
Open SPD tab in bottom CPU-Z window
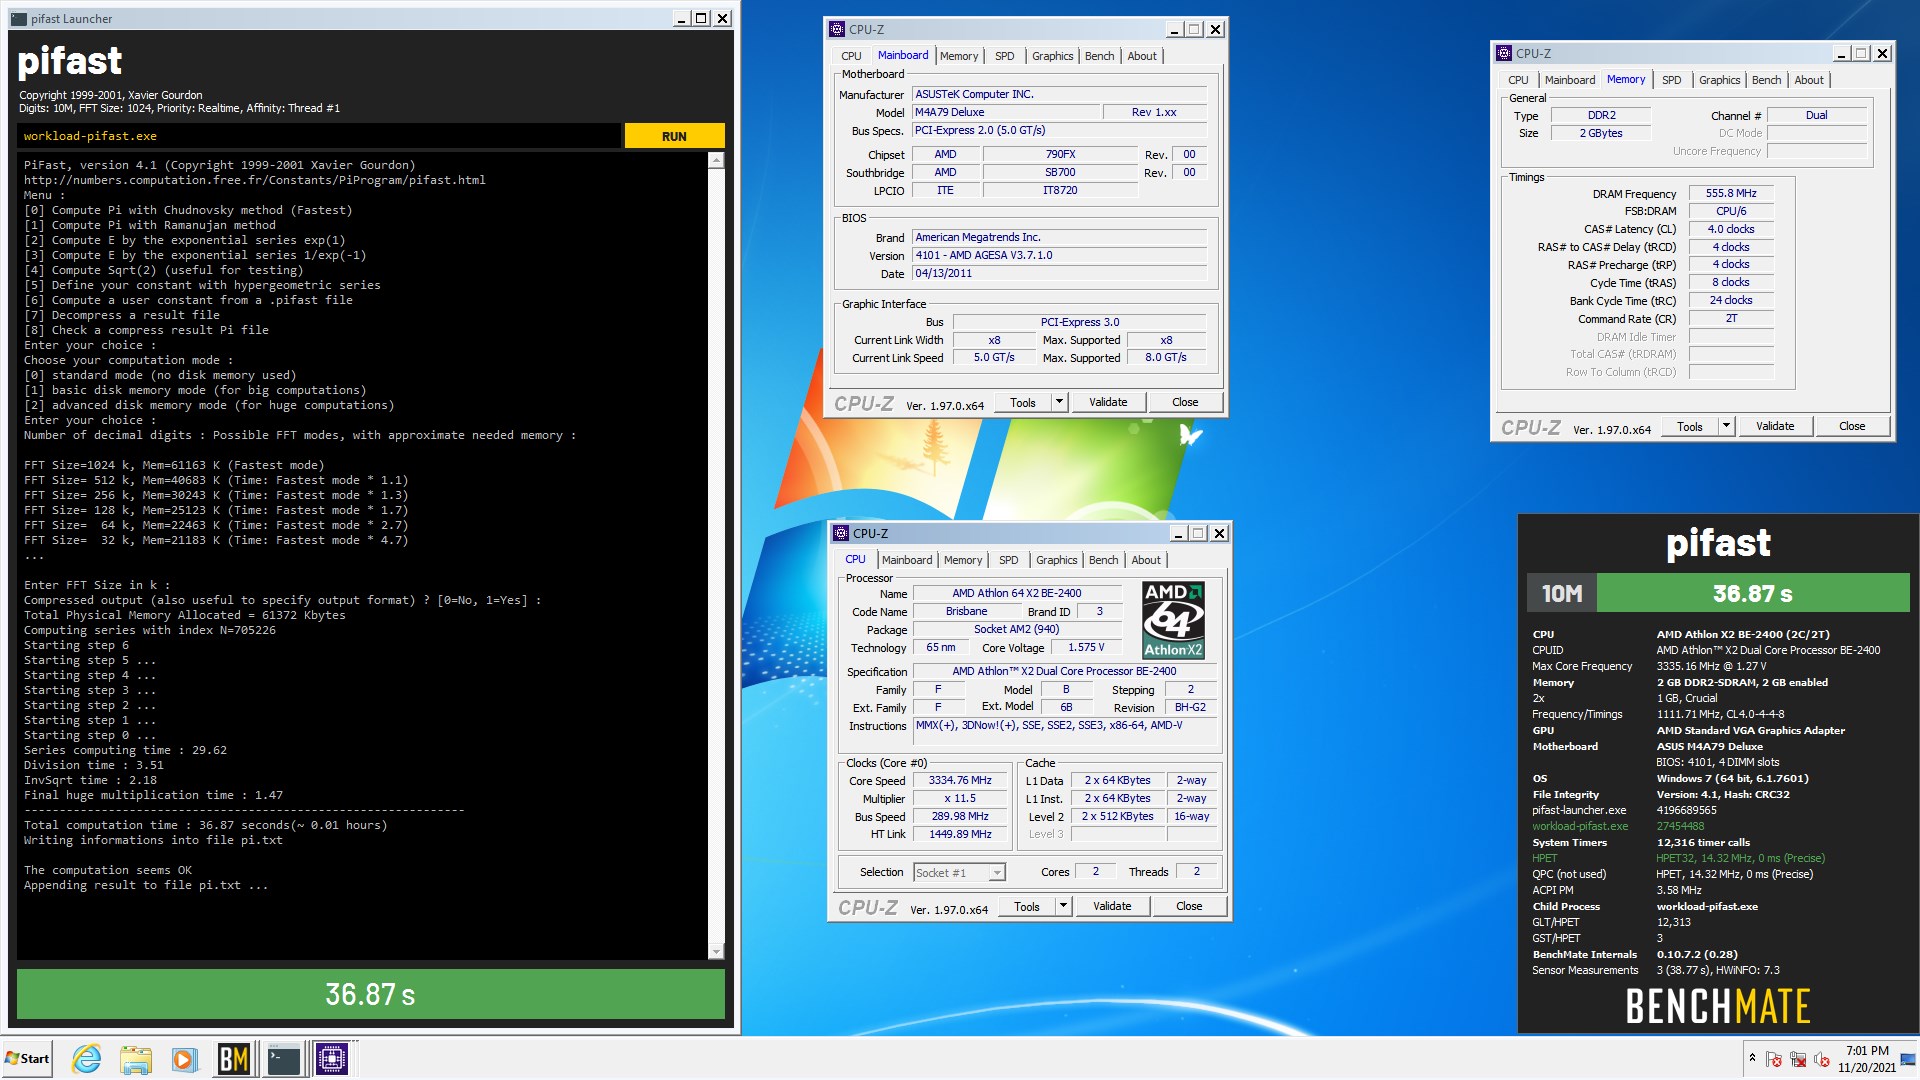pyautogui.click(x=1008, y=560)
